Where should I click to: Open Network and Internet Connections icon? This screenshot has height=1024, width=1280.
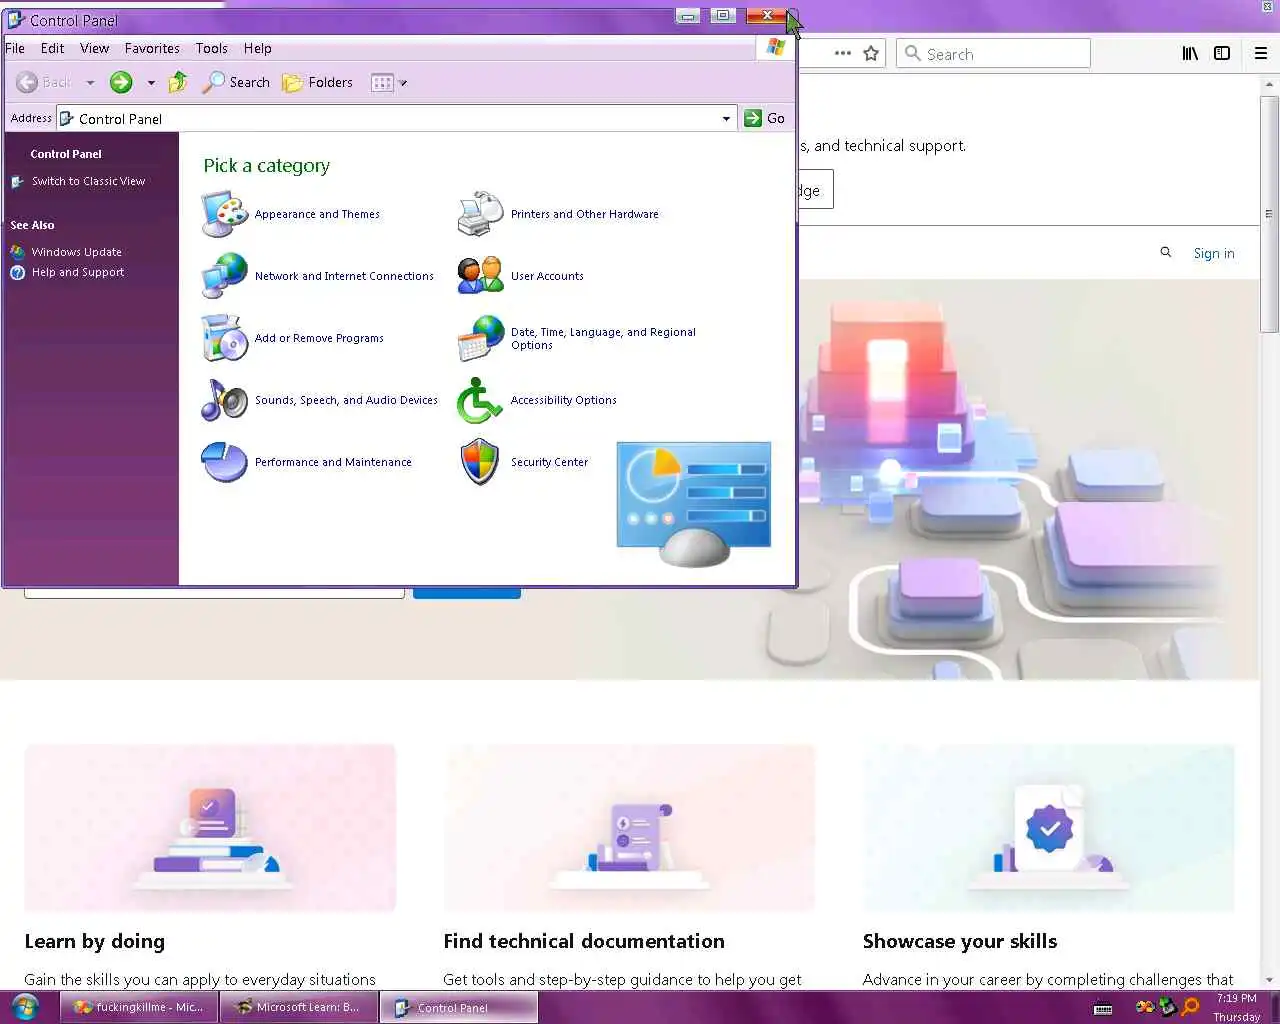(224, 276)
